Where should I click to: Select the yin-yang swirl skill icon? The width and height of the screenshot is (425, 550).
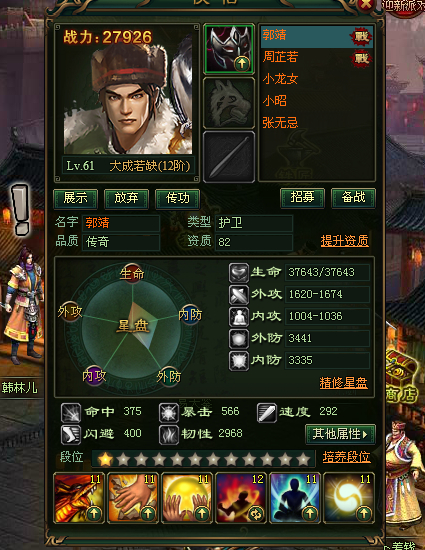coord(349,498)
